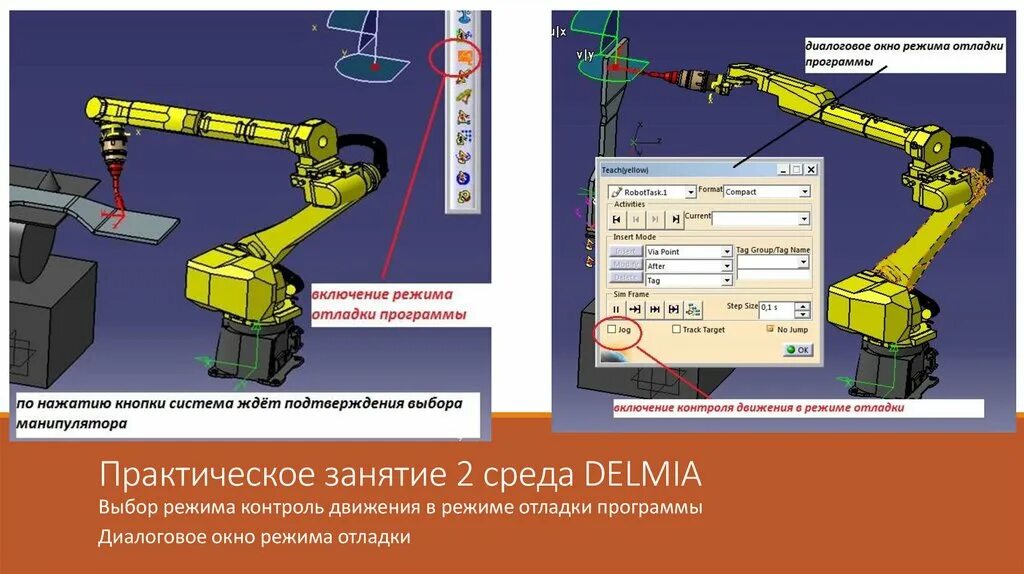Activate the orange Teach mode toolbar icon
This screenshot has width=1024, height=574.
(465, 57)
